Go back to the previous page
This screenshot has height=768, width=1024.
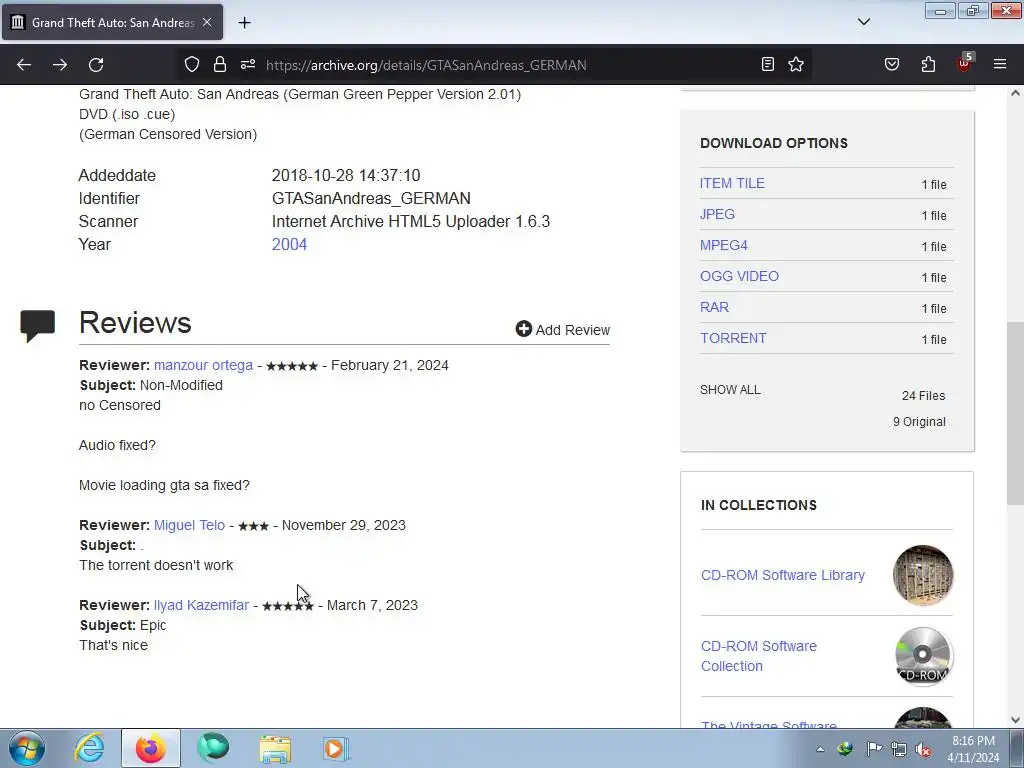click(x=24, y=65)
